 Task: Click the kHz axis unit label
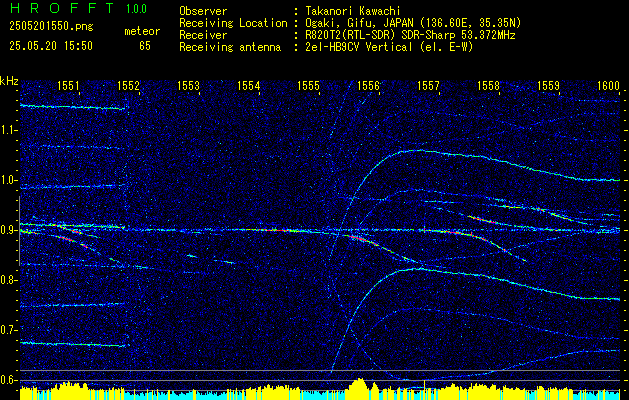tap(9, 81)
